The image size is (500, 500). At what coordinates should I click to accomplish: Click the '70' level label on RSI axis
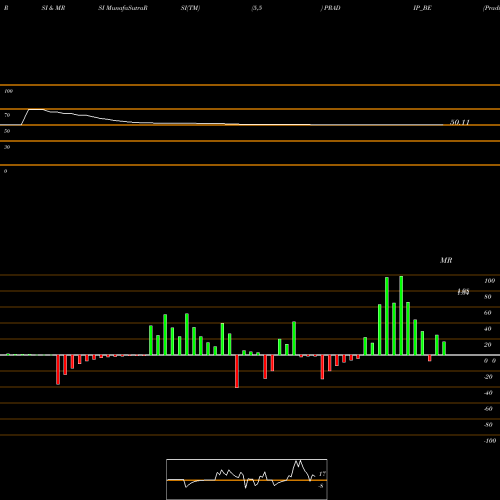(x=7, y=115)
